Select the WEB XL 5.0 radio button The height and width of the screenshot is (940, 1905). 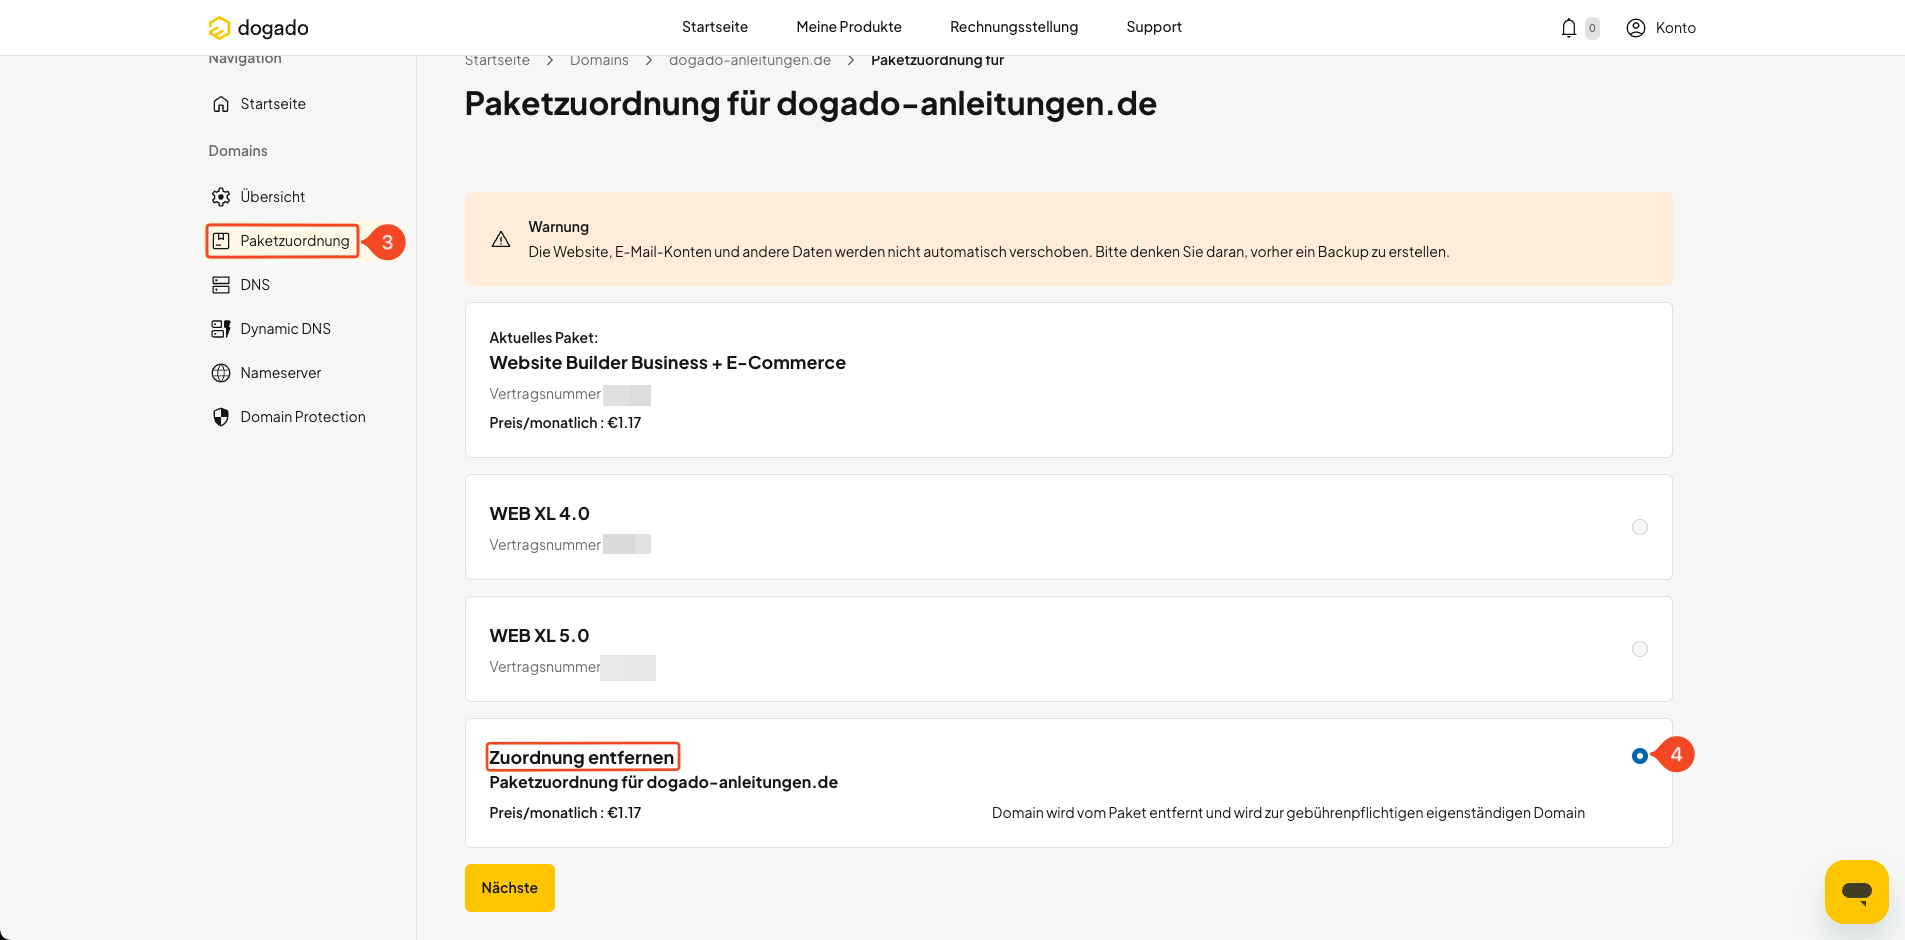point(1640,649)
